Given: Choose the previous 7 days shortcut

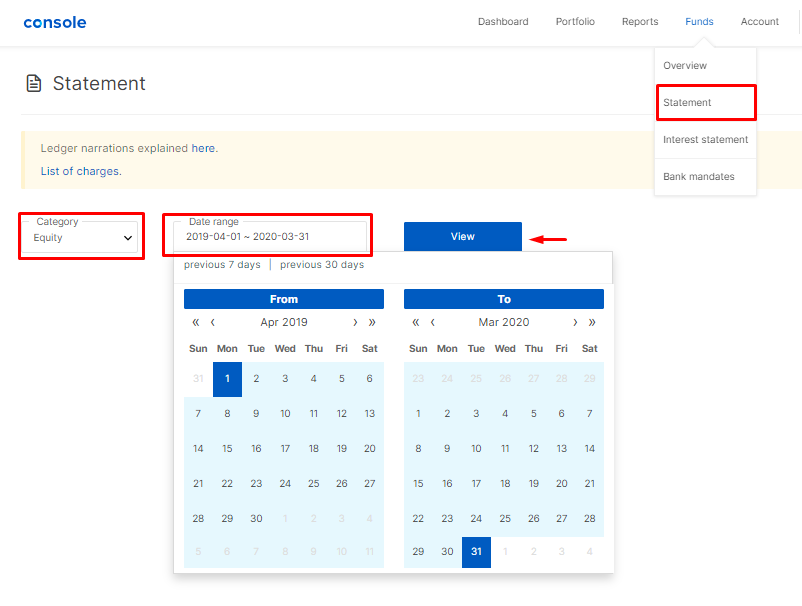Looking at the screenshot, I should coord(222,264).
